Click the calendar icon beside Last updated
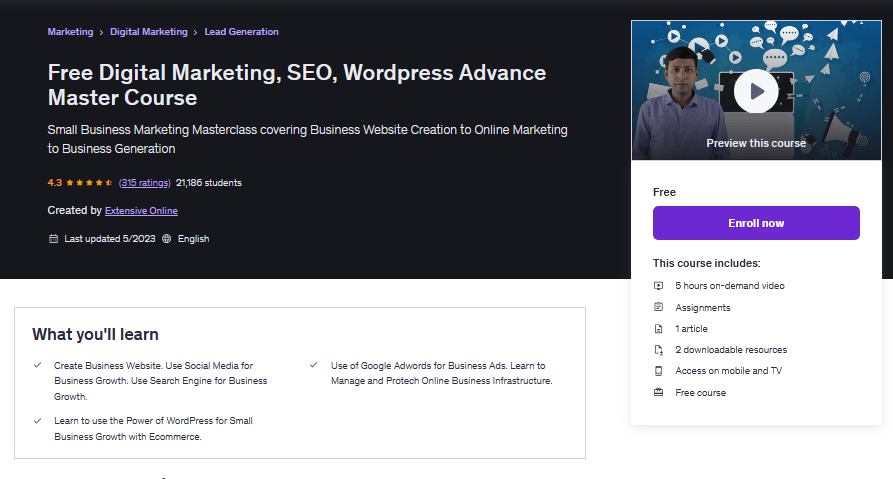This screenshot has width=893, height=479. [x=54, y=239]
